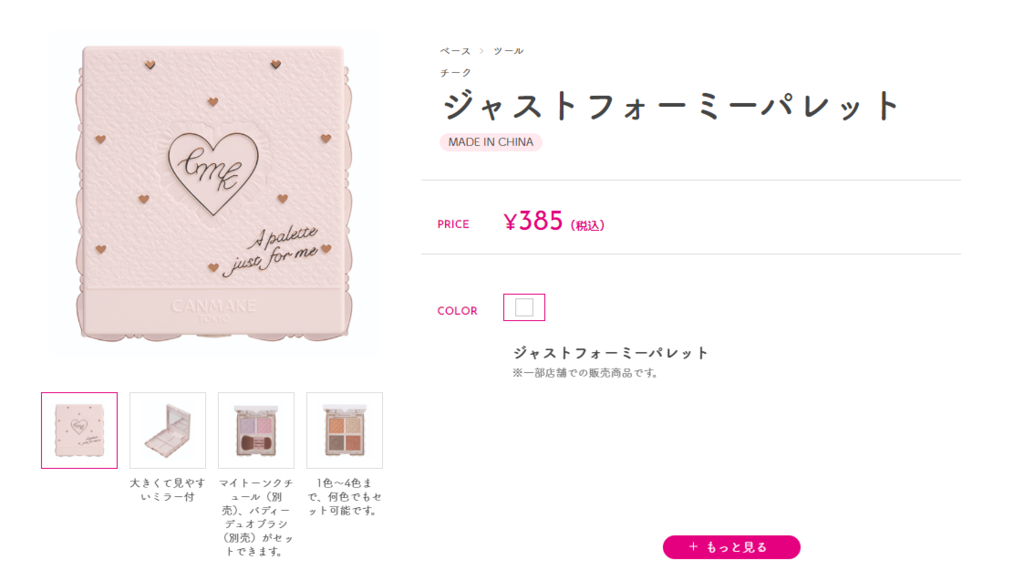View the thumbnail with blush and brush set

click(x=256, y=430)
